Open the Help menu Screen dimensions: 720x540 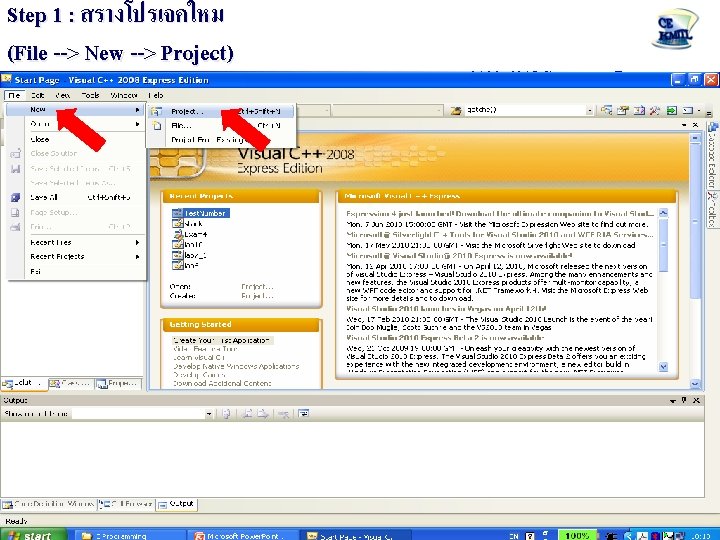pos(156,95)
